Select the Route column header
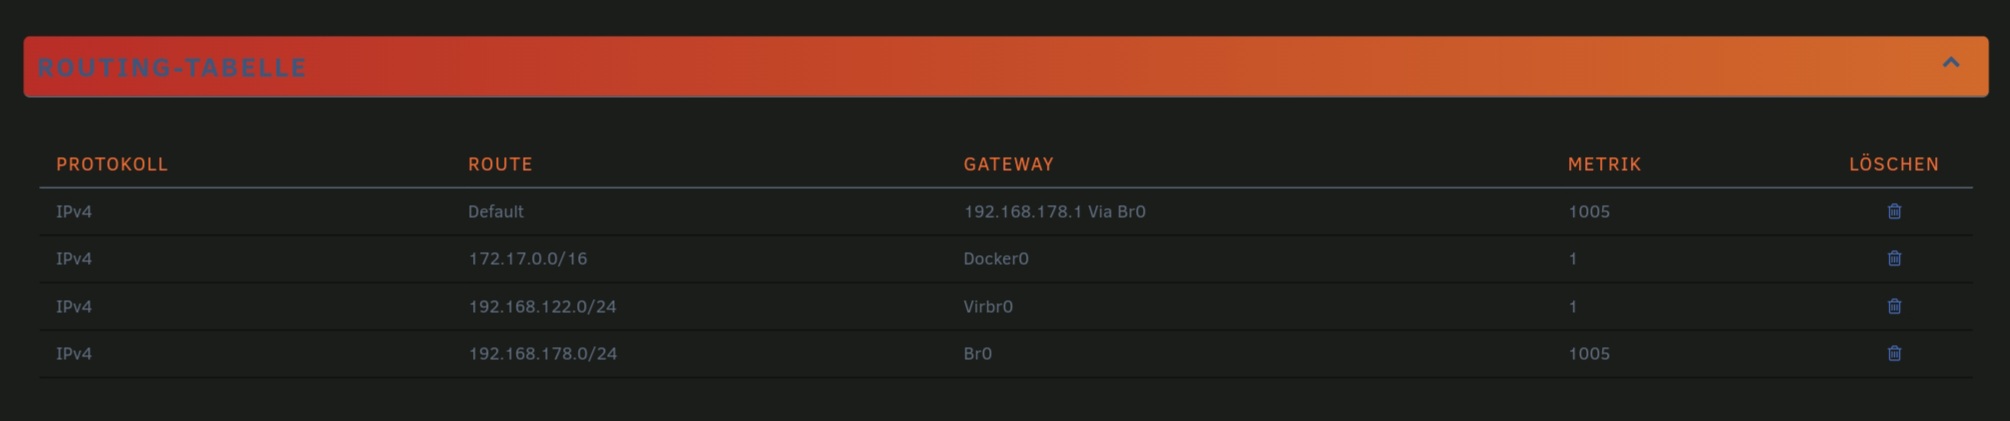Screen dimensions: 2010x421 point(500,164)
